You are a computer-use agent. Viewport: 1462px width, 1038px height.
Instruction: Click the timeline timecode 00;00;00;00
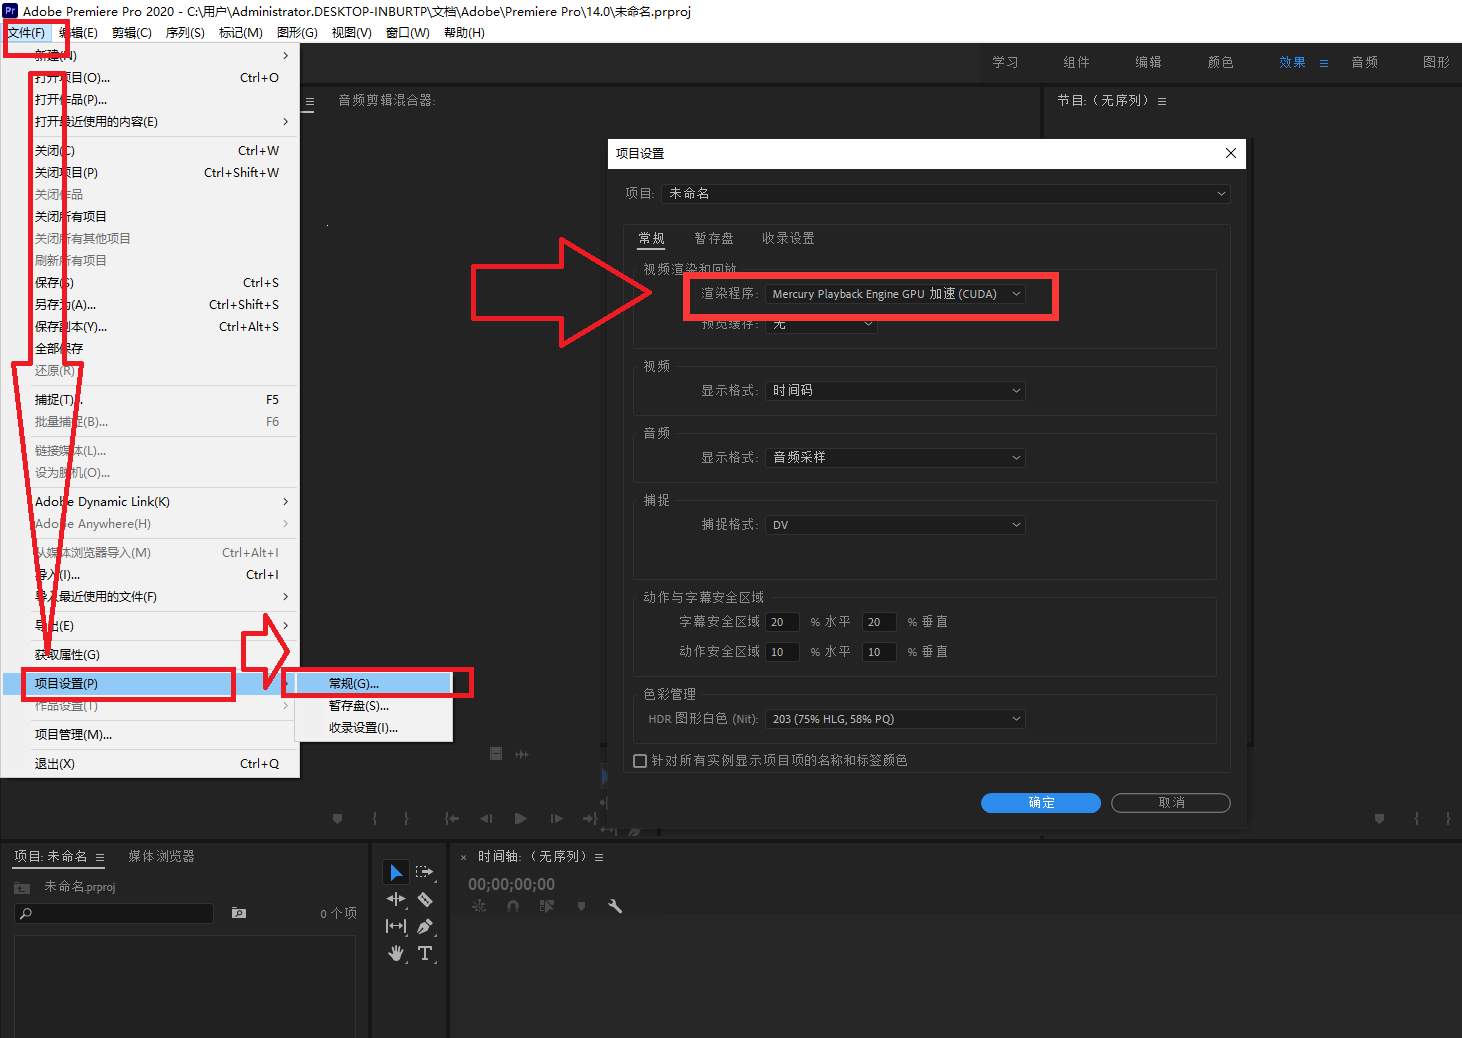511,885
